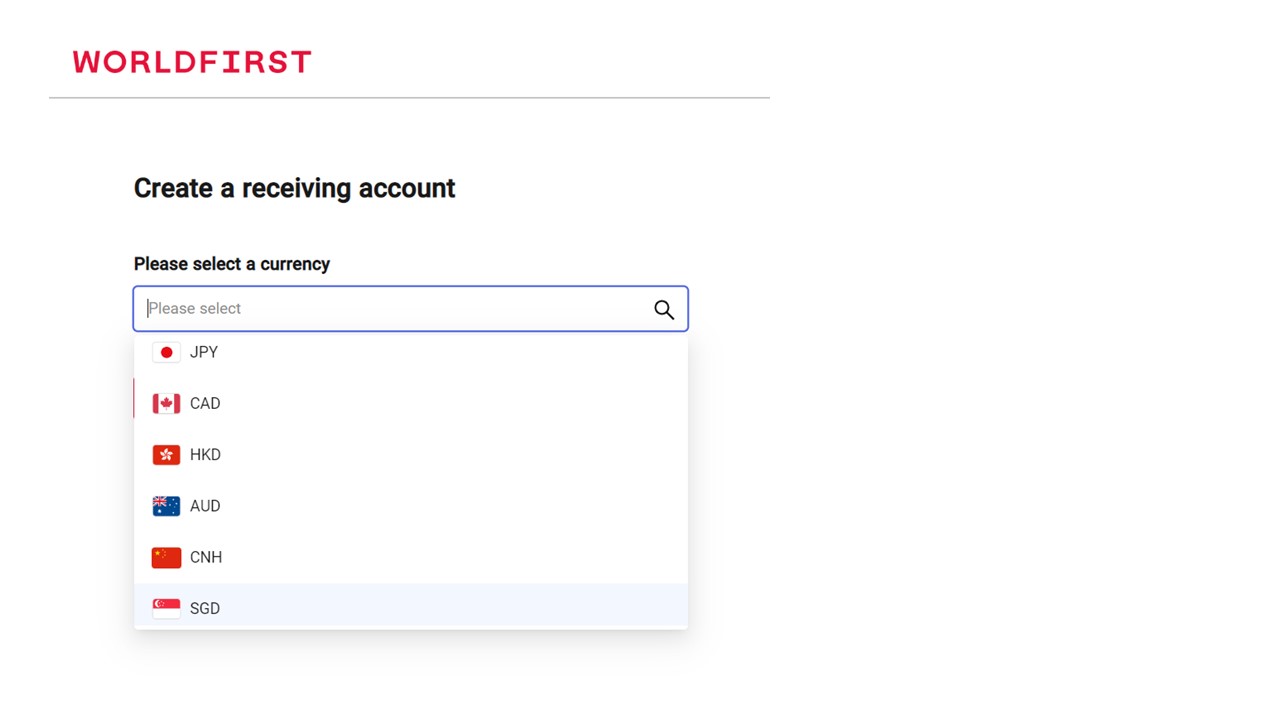Click the Japan flag icon
The image size is (1280, 720).
166,352
